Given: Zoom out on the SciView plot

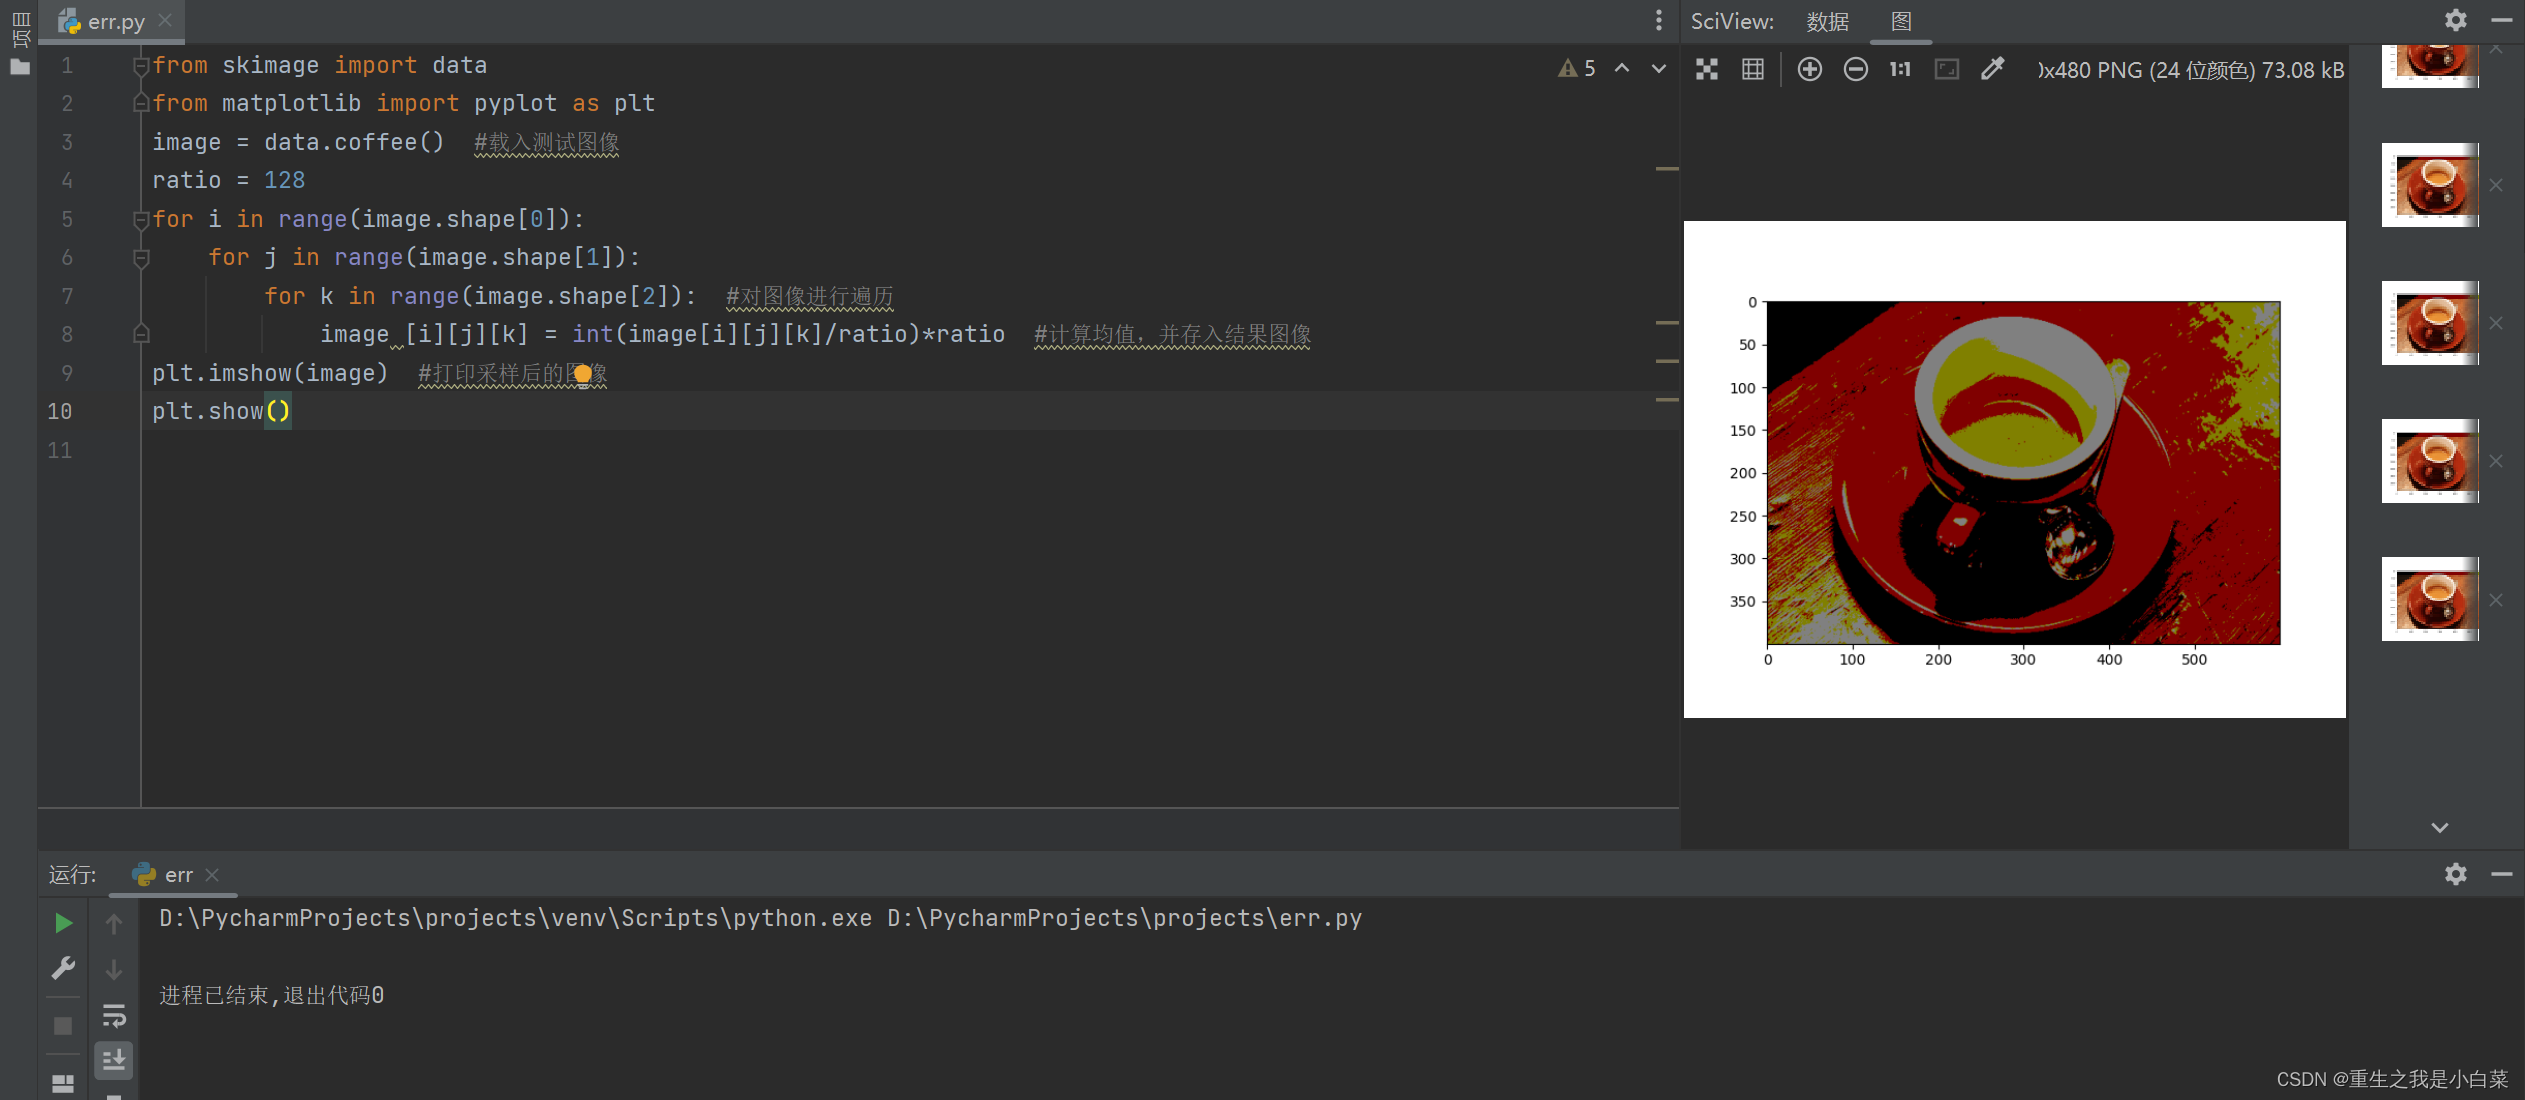Looking at the screenshot, I should [1855, 69].
